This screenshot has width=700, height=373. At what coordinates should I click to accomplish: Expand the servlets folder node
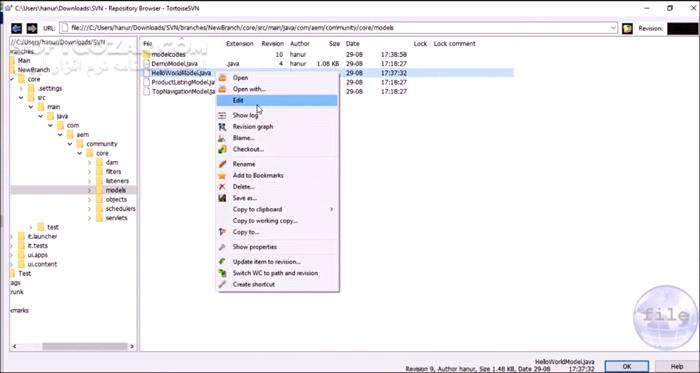90,218
